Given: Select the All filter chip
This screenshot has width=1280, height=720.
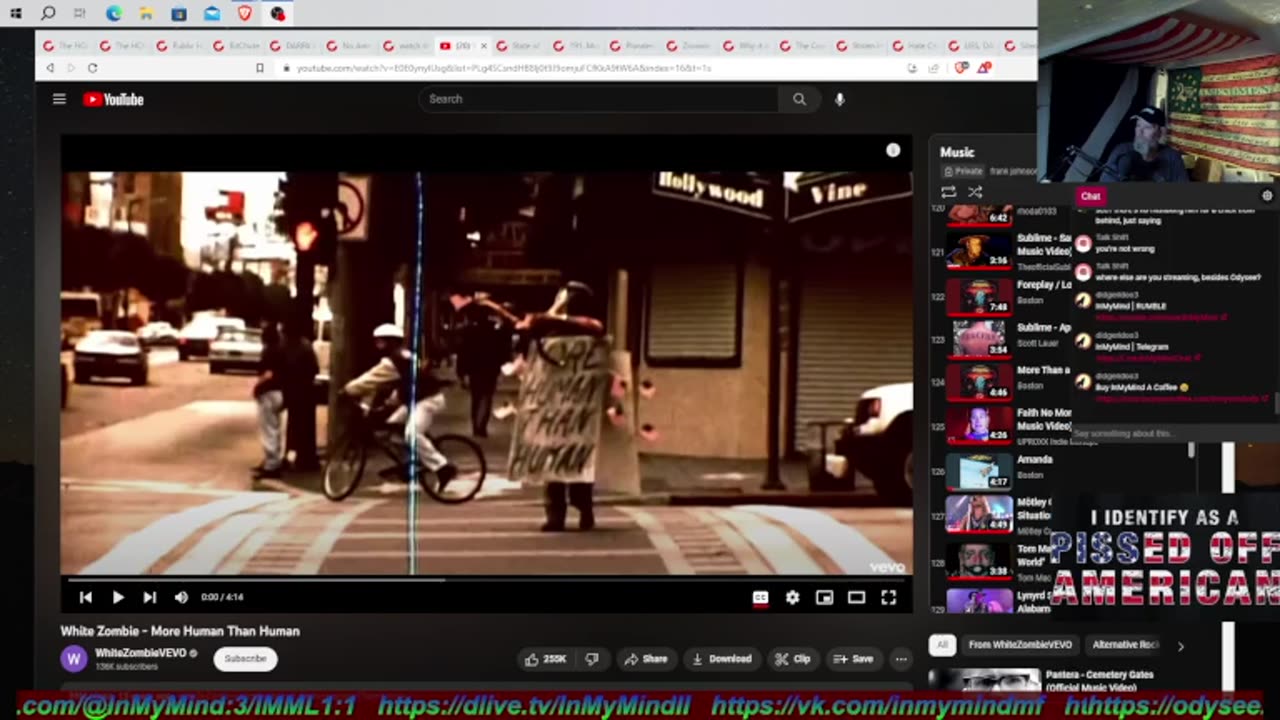Looking at the screenshot, I should pos(941,645).
